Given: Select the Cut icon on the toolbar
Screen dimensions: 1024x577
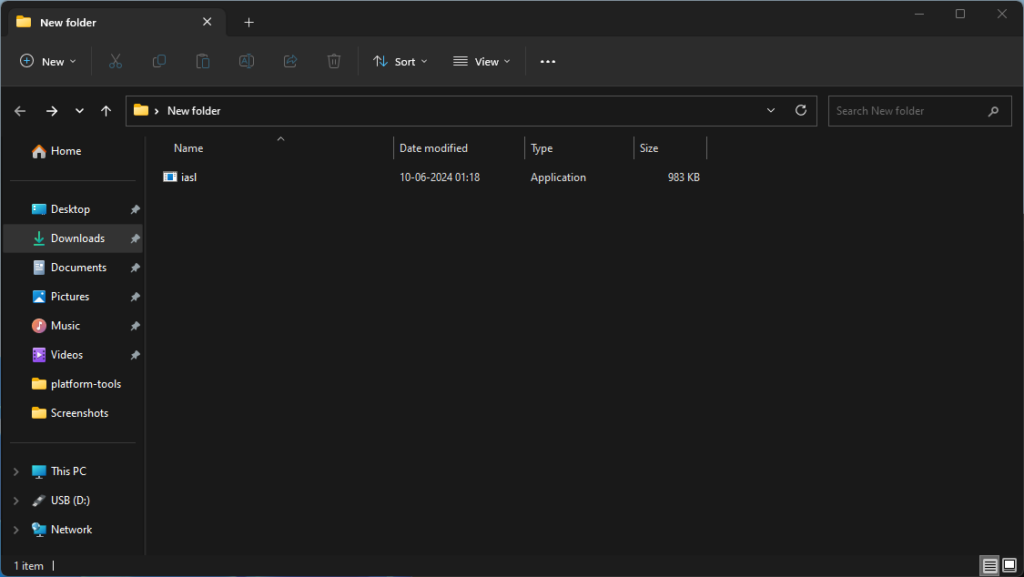Looking at the screenshot, I should (115, 61).
